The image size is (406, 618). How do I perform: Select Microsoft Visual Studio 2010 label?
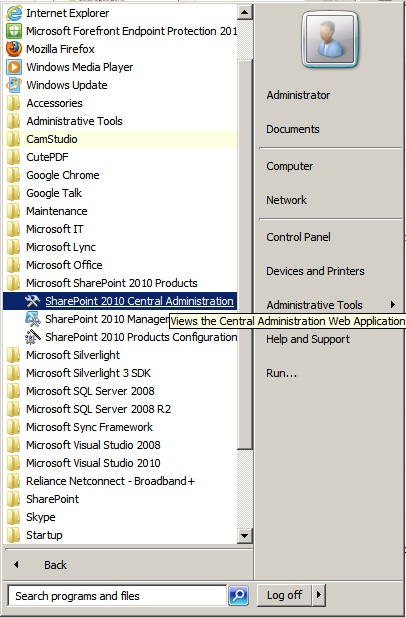click(93, 463)
